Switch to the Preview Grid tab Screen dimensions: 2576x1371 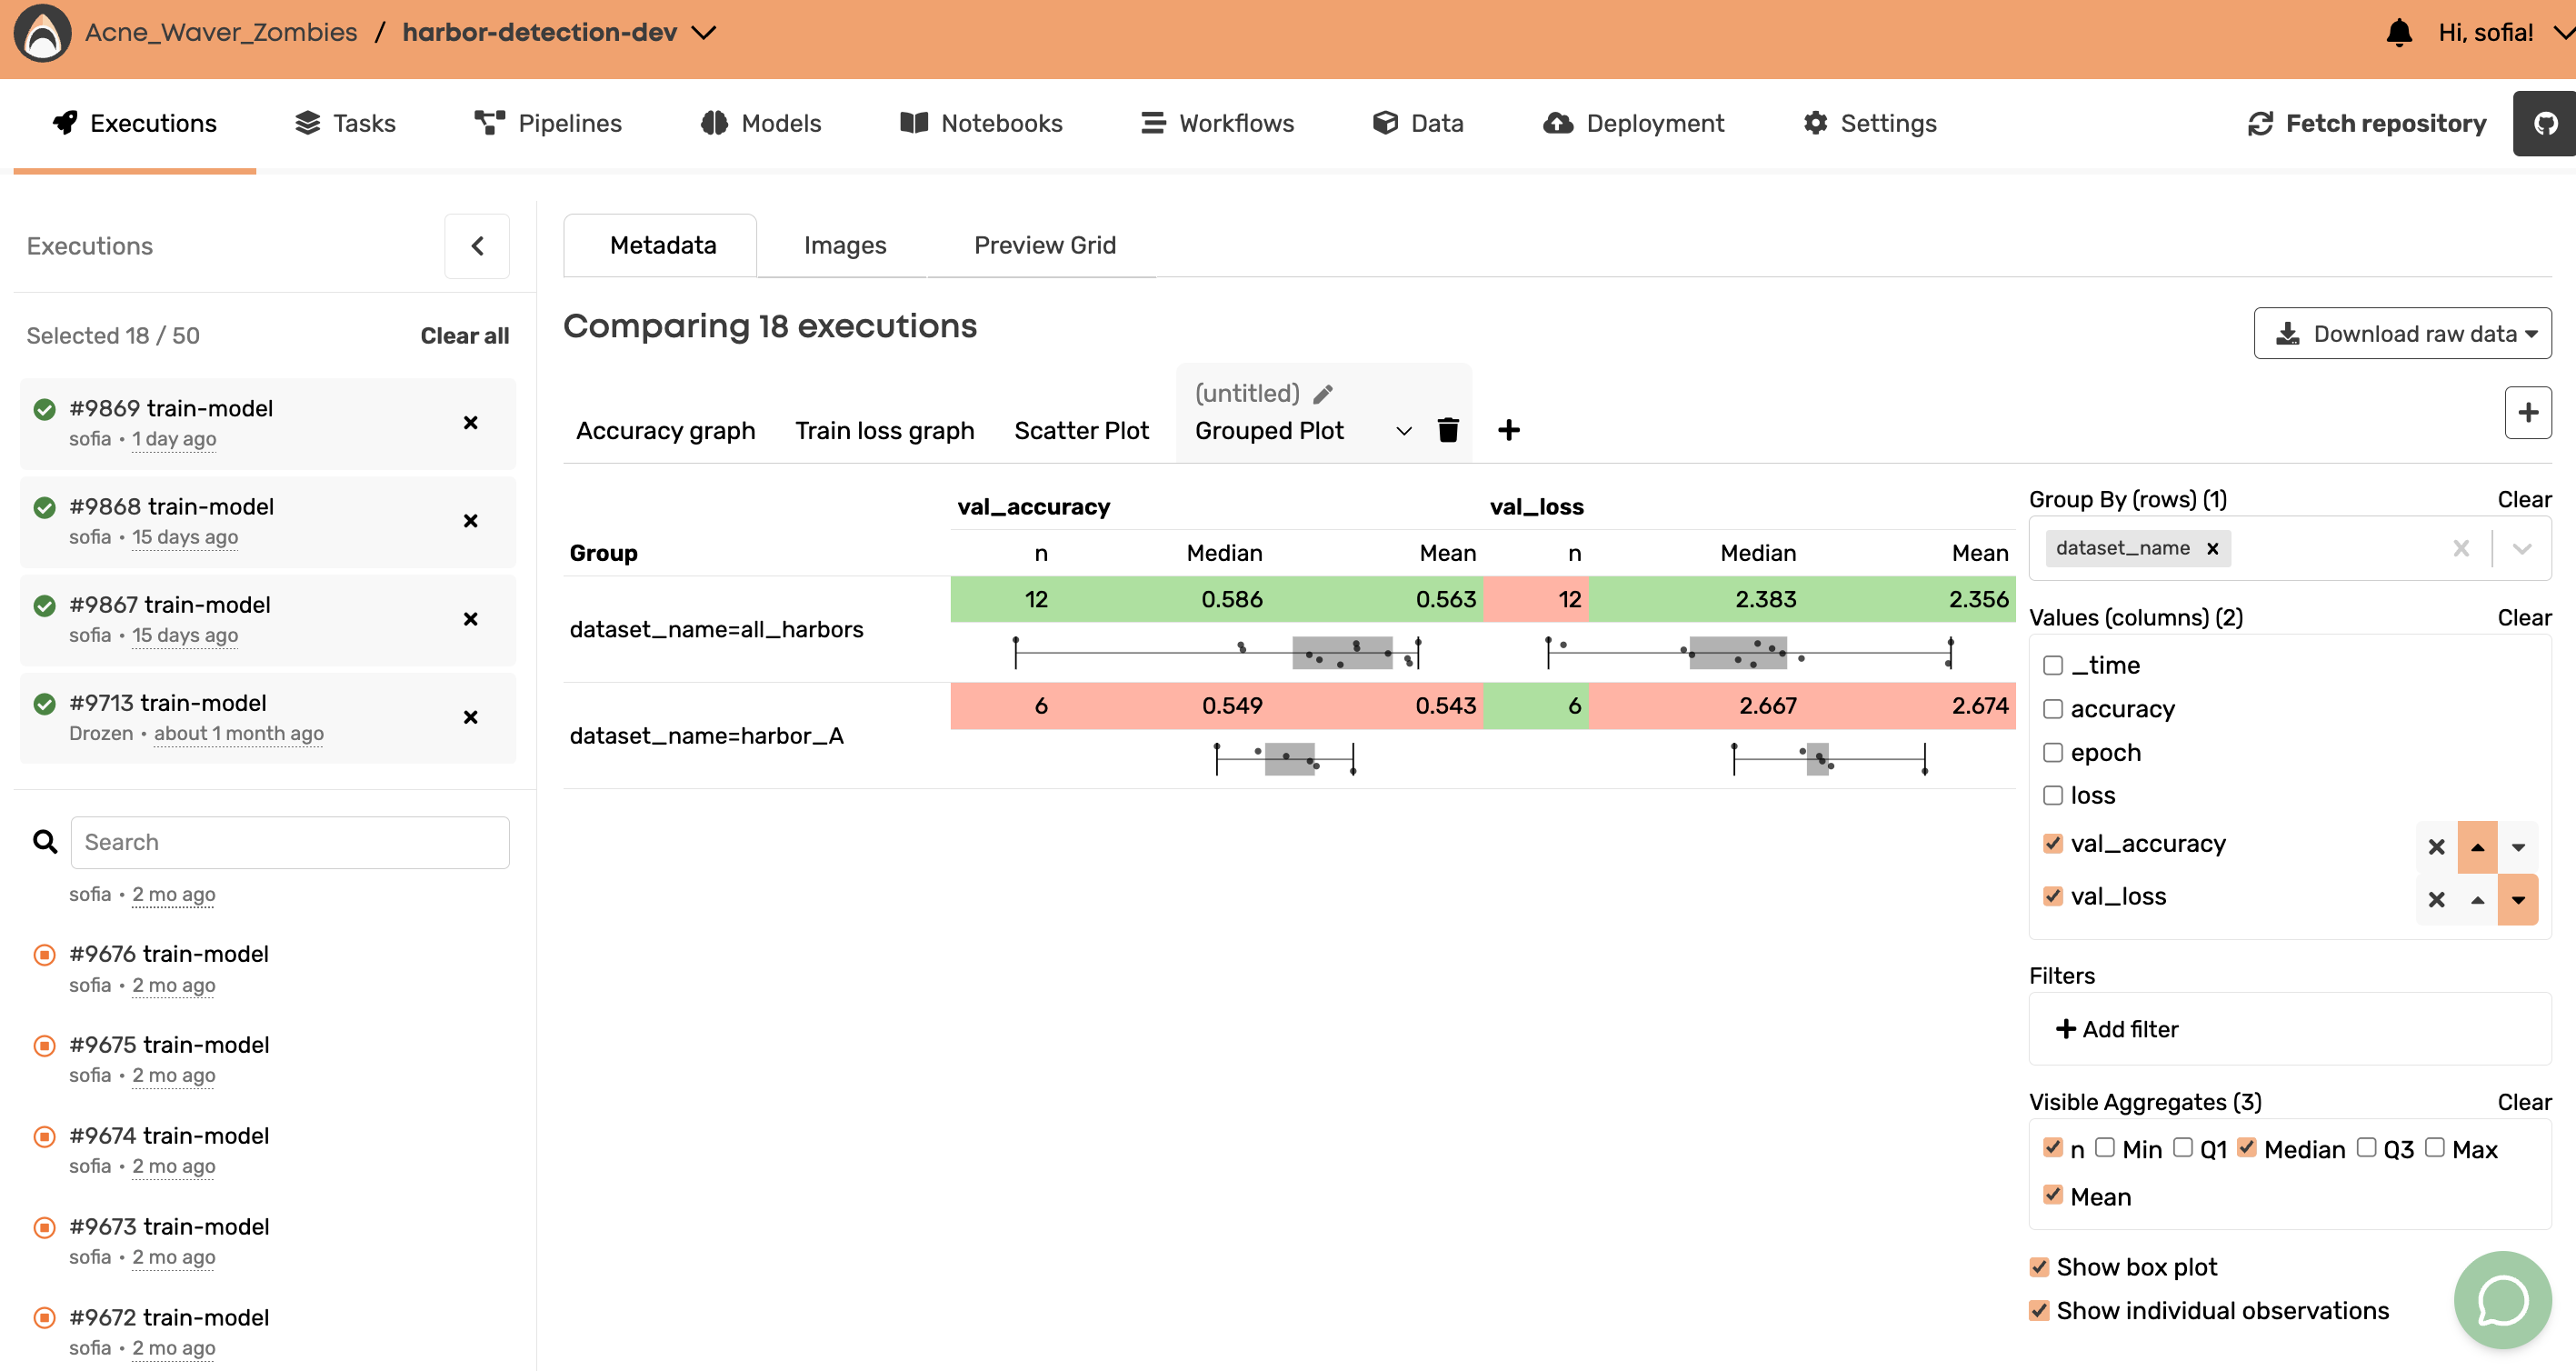tap(1044, 245)
